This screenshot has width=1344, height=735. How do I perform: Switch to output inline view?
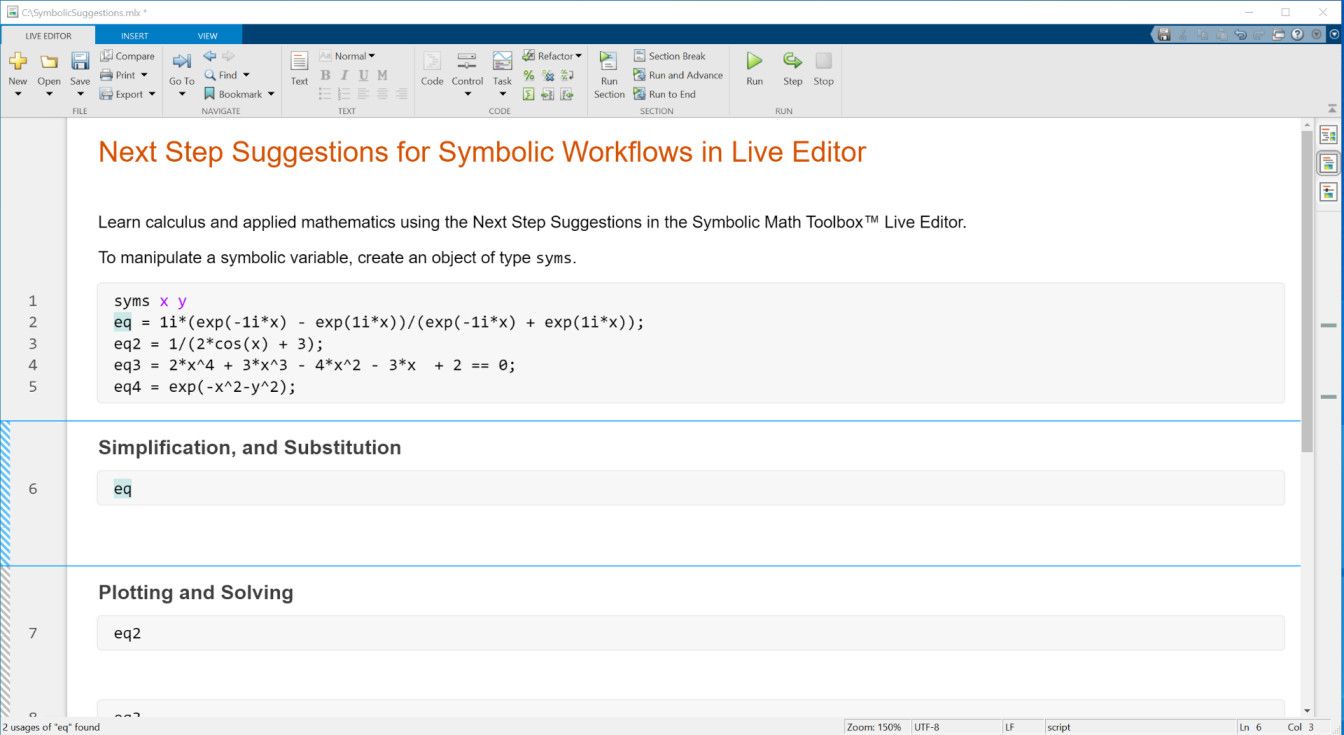click(1328, 163)
